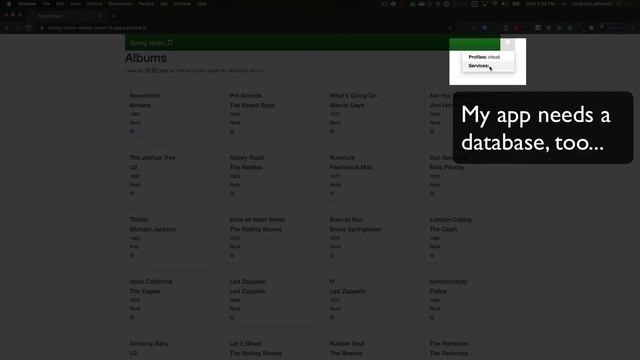Select the Born to Run album title

346,220
